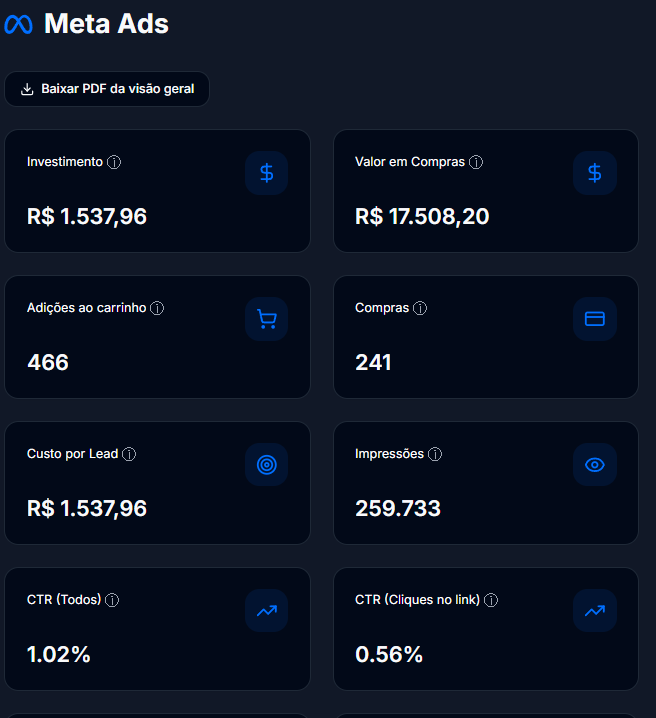Click the dollar icon in Investimento card
656x718 pixels.
point(266,173)
